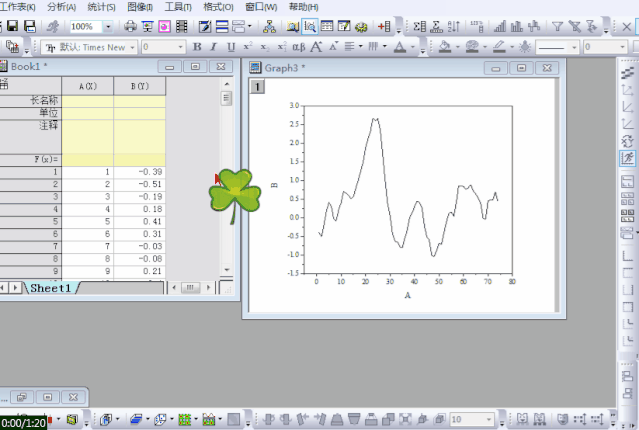Click the Bold formatting button
This screenshot has width=639, height=430.
tap(197, 47)
